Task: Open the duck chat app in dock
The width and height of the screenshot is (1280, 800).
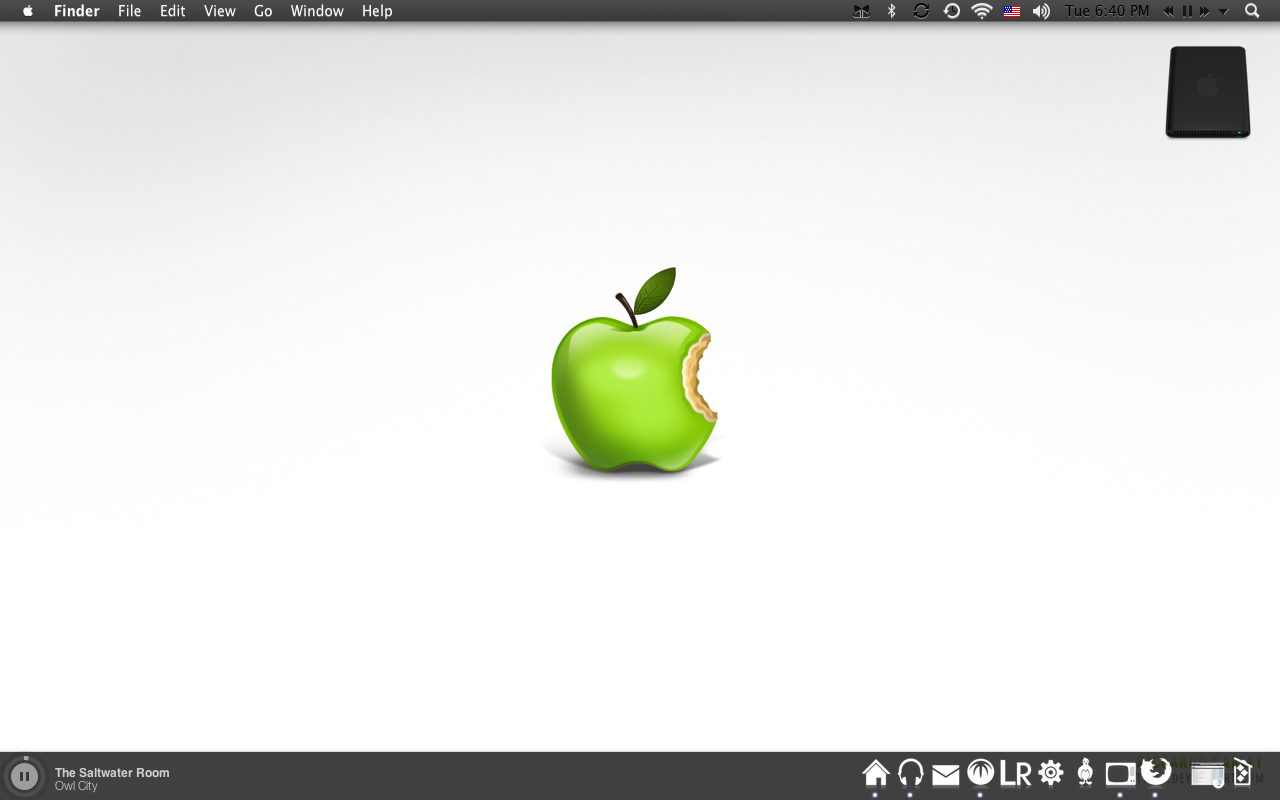Action: tap(1085, 772)
